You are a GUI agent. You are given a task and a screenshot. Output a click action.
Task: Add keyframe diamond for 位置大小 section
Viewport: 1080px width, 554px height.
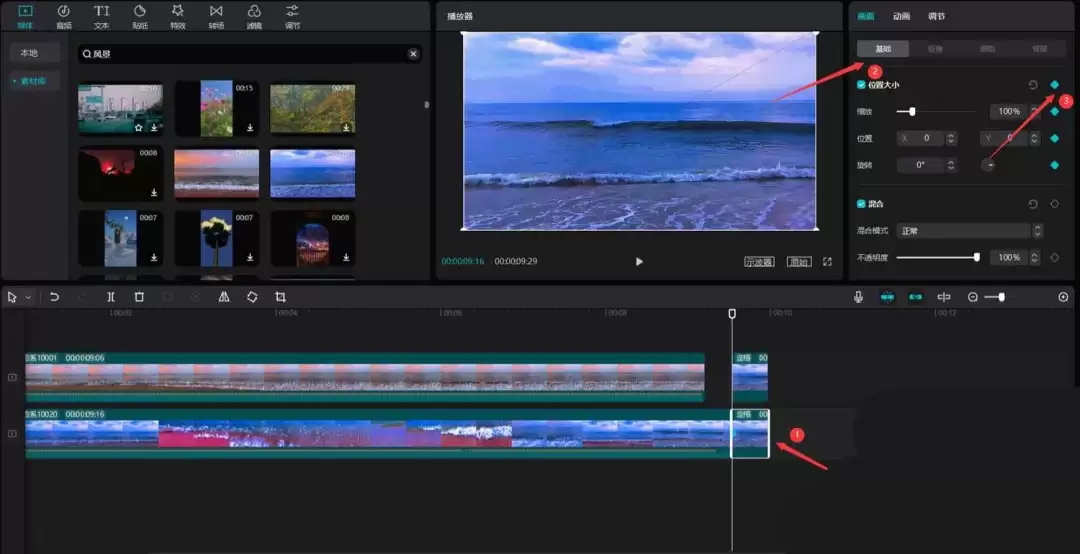tap(1054, 85)
